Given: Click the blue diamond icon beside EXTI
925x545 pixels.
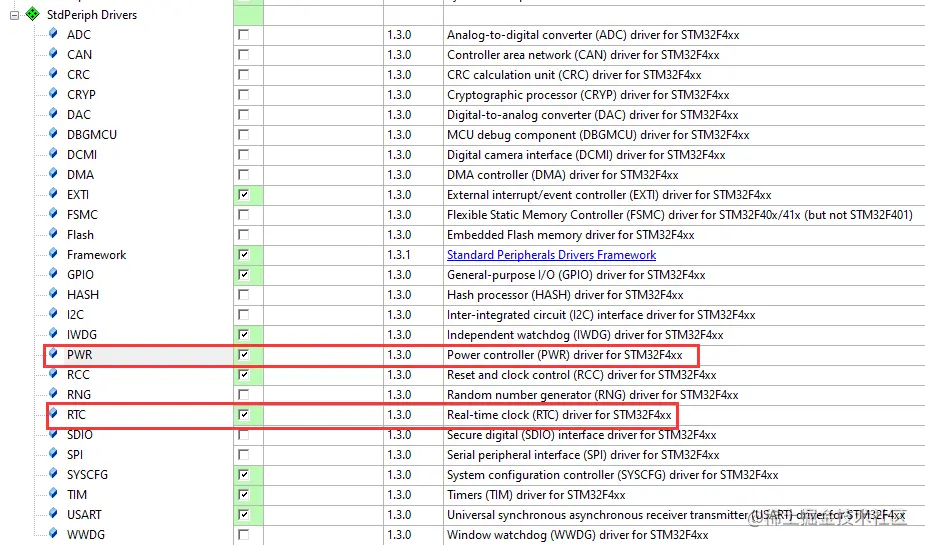Looking at the screenshot, I should pos(53,194).
